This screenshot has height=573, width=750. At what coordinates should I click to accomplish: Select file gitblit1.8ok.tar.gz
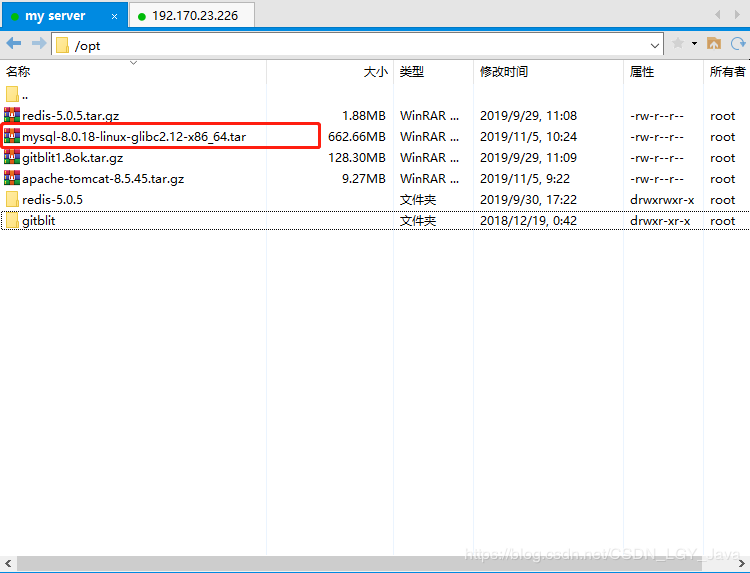72,158
